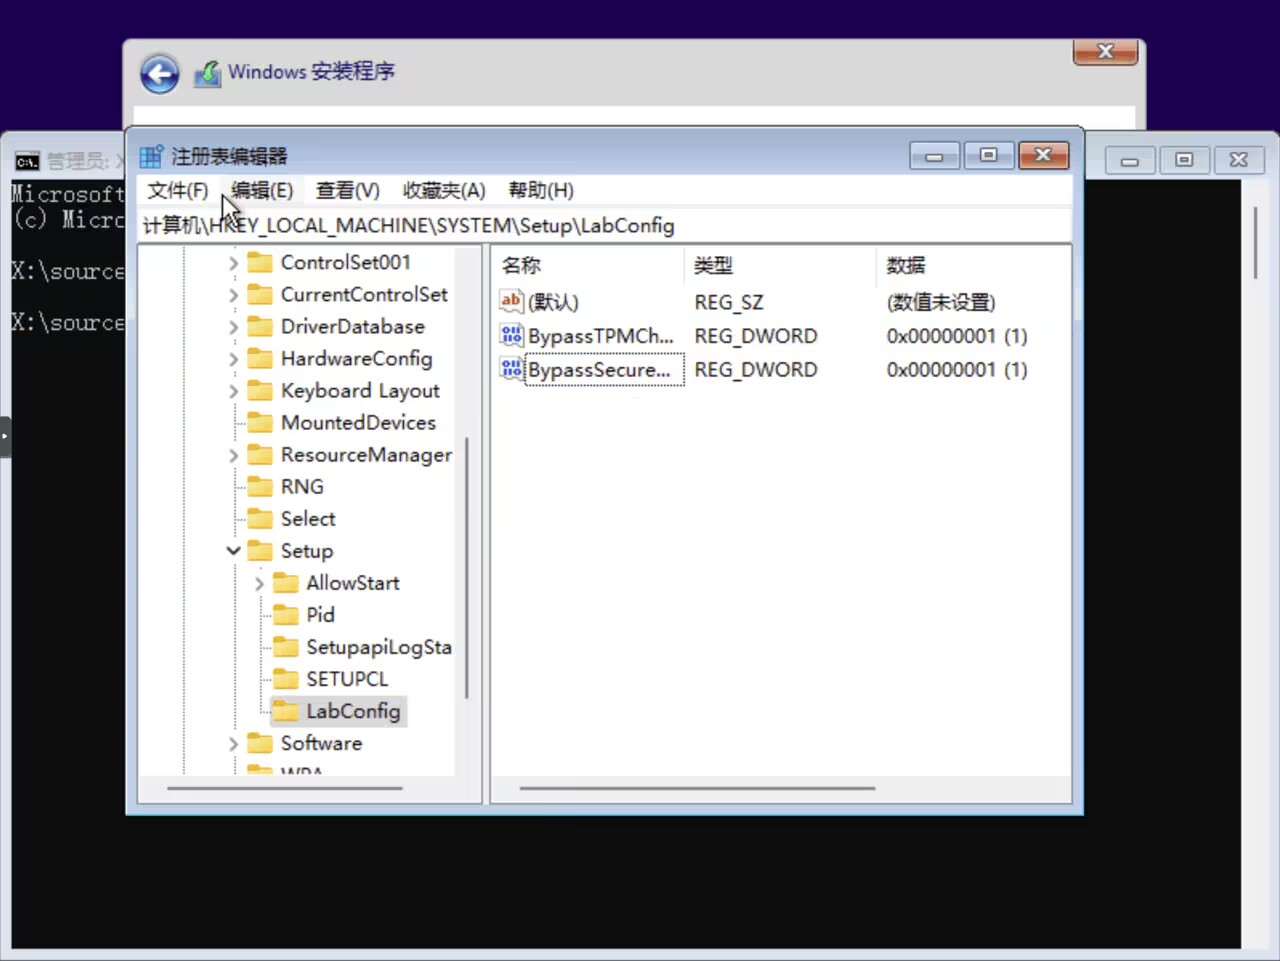The image size is (1280, 961).
Task: Select DriverDatabase folder icon
Action: coord(260,326)
